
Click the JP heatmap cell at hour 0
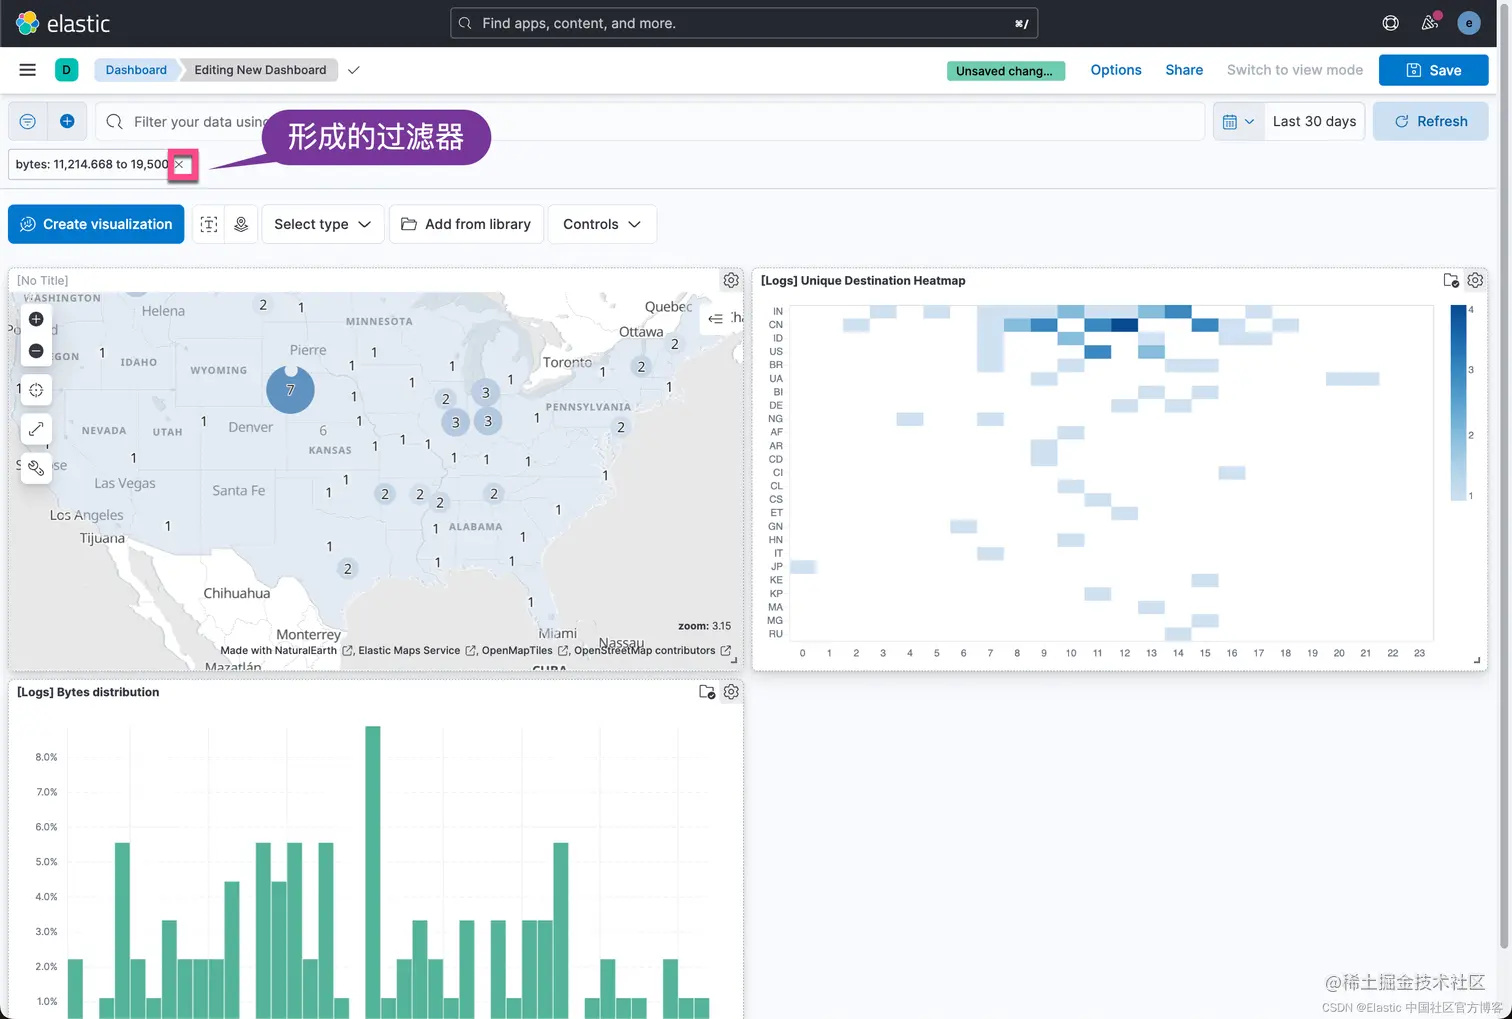(x=803, y=567)
